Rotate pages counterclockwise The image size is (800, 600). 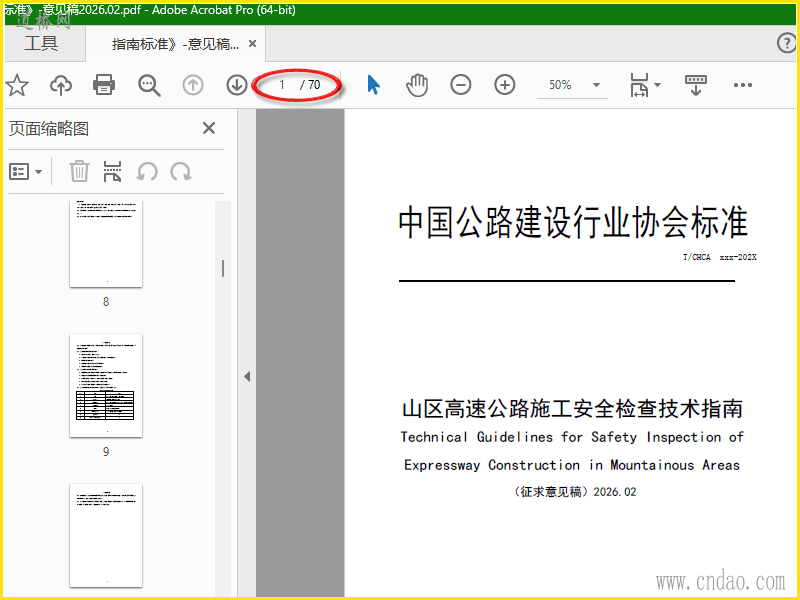[146, 171]
